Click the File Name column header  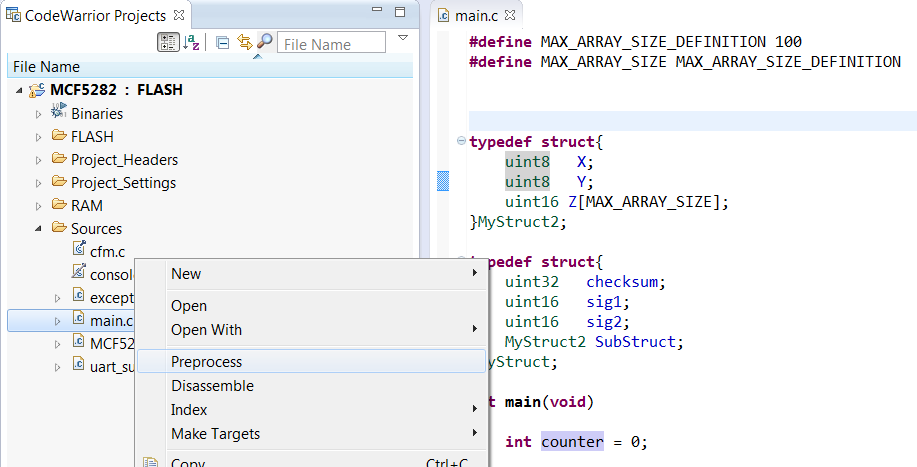point(210,67)
